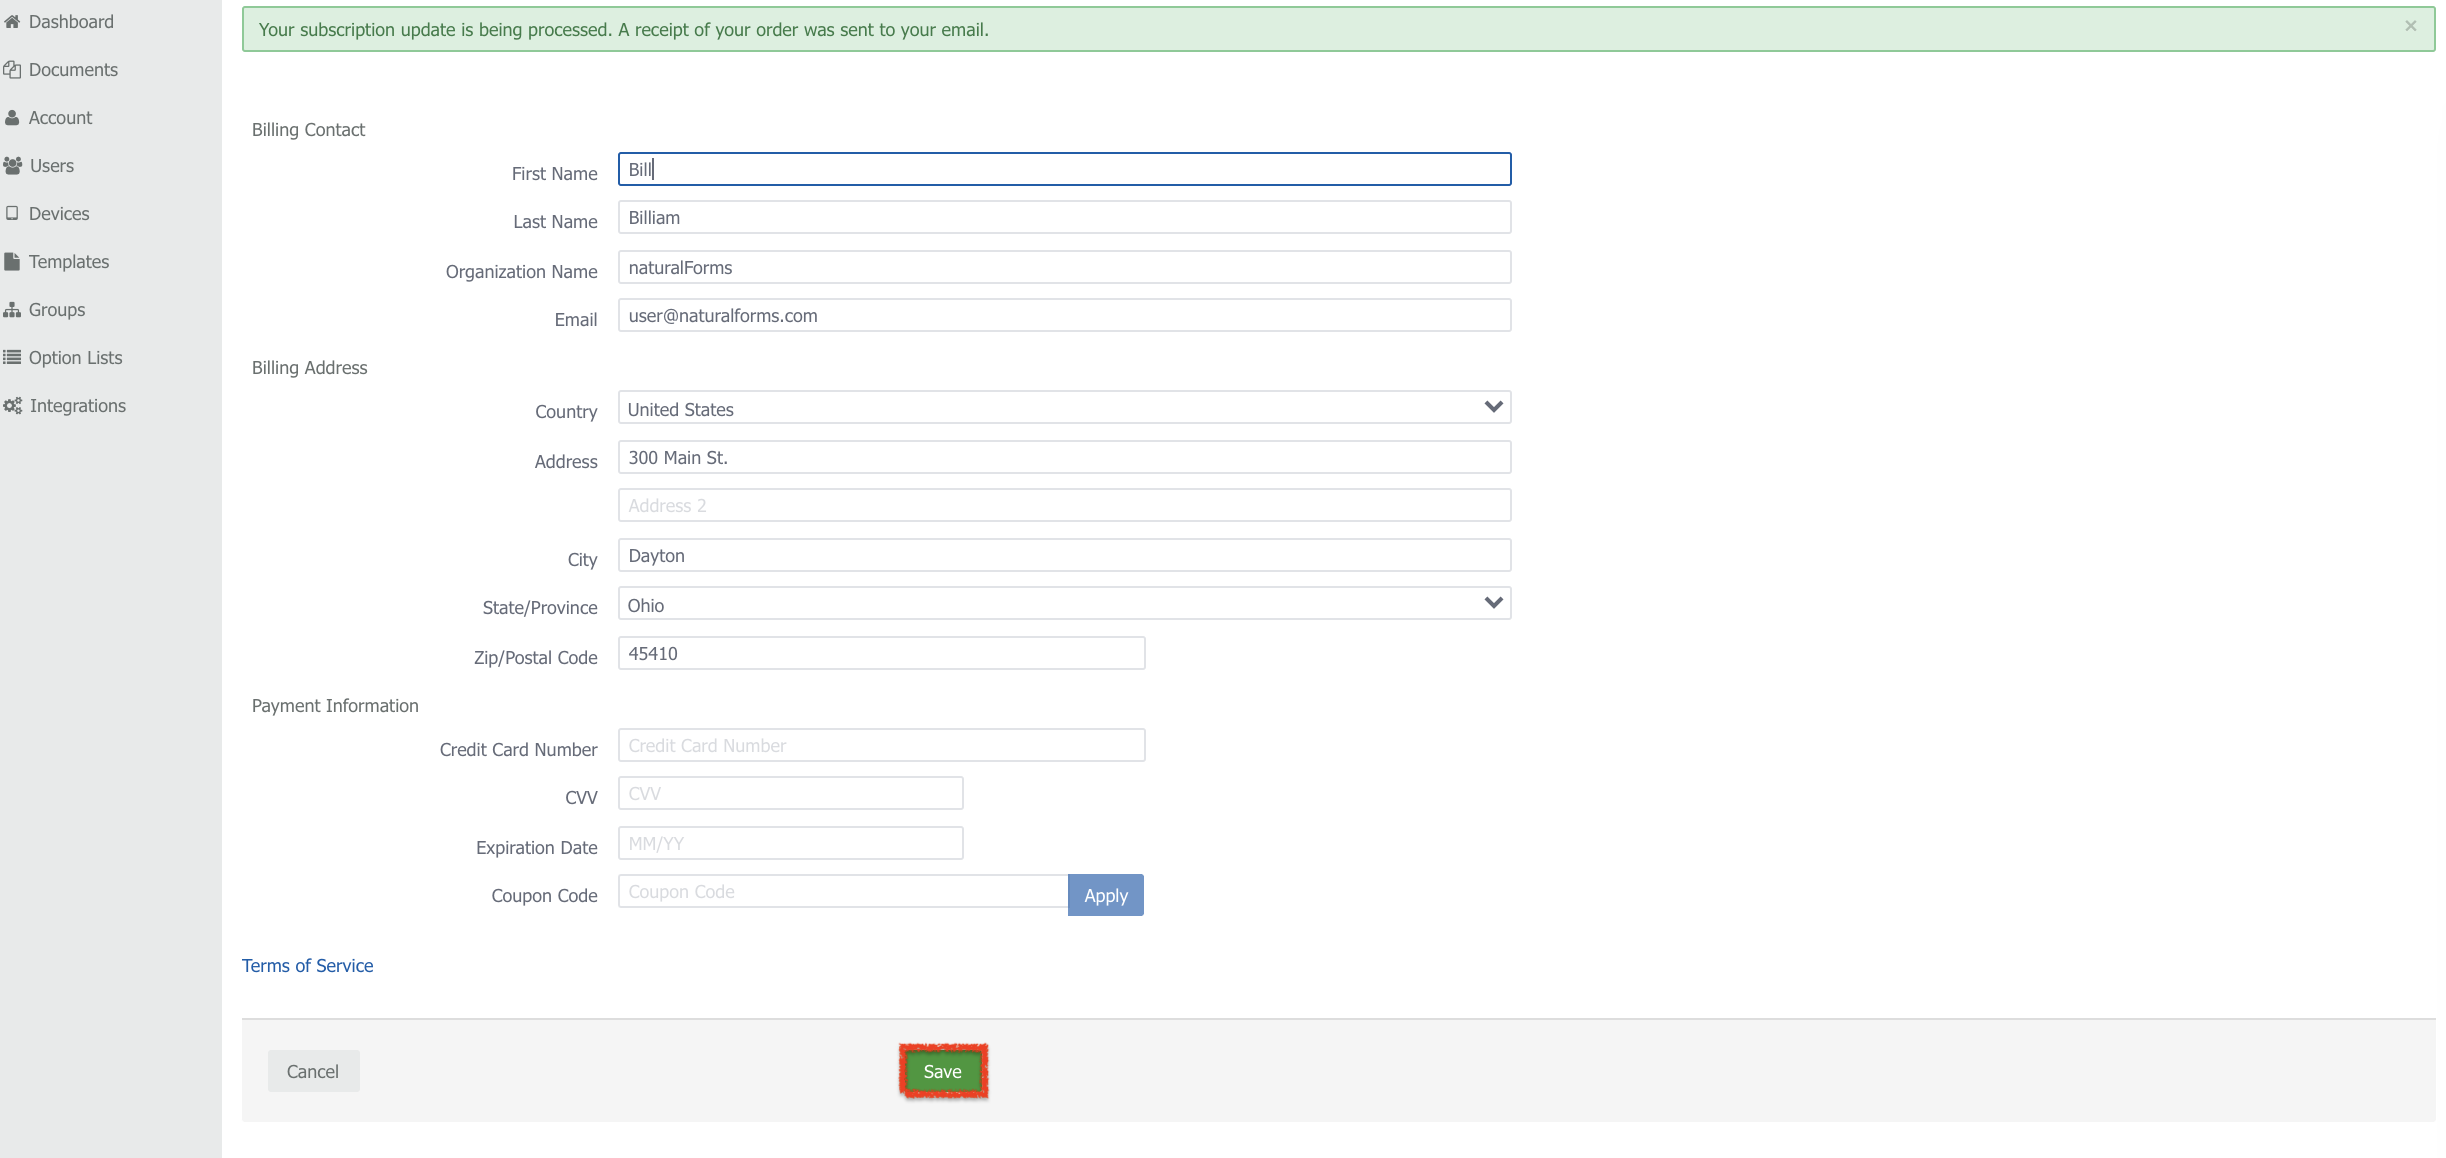Cancel the billing form

(313, 1071)
